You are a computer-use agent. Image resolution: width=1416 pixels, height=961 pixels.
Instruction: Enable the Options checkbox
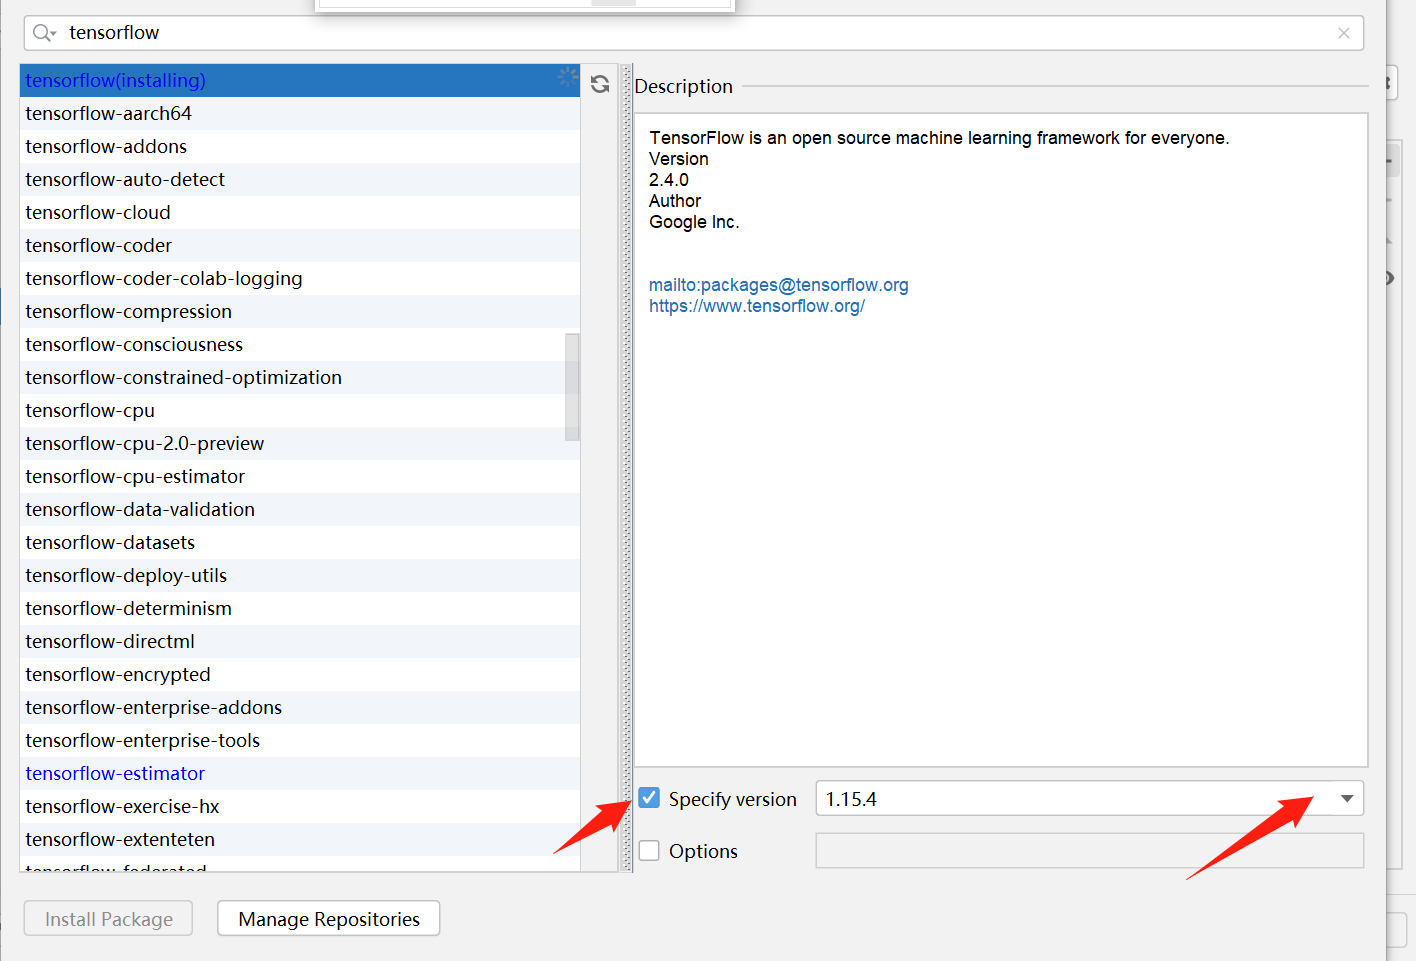coord(649,850)
